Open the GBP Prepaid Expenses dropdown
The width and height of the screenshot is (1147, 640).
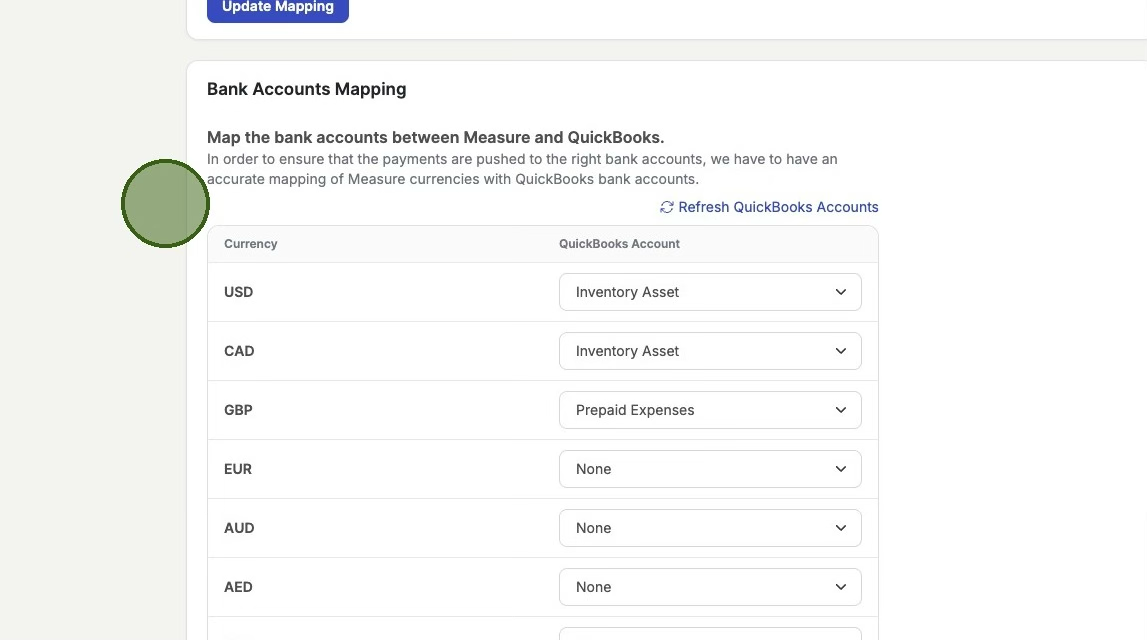pos(709,410)
